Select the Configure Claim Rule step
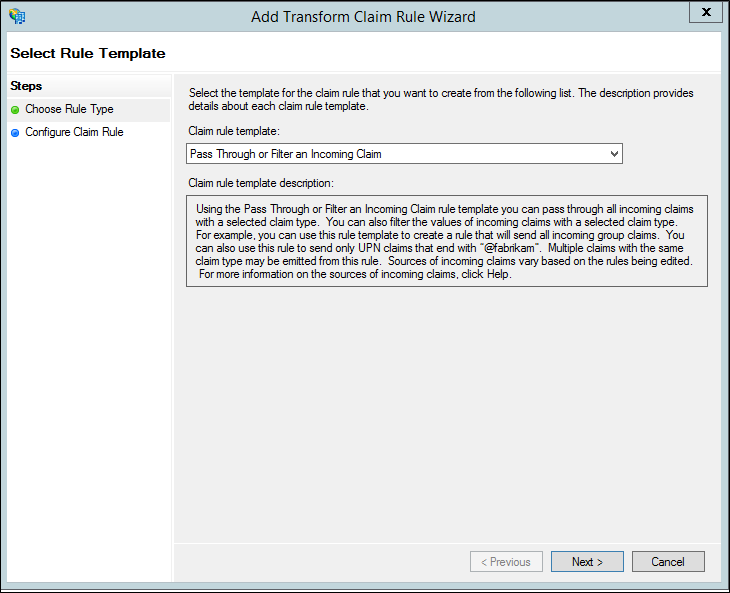The image size is (730, 593). [x=74, y=132]
